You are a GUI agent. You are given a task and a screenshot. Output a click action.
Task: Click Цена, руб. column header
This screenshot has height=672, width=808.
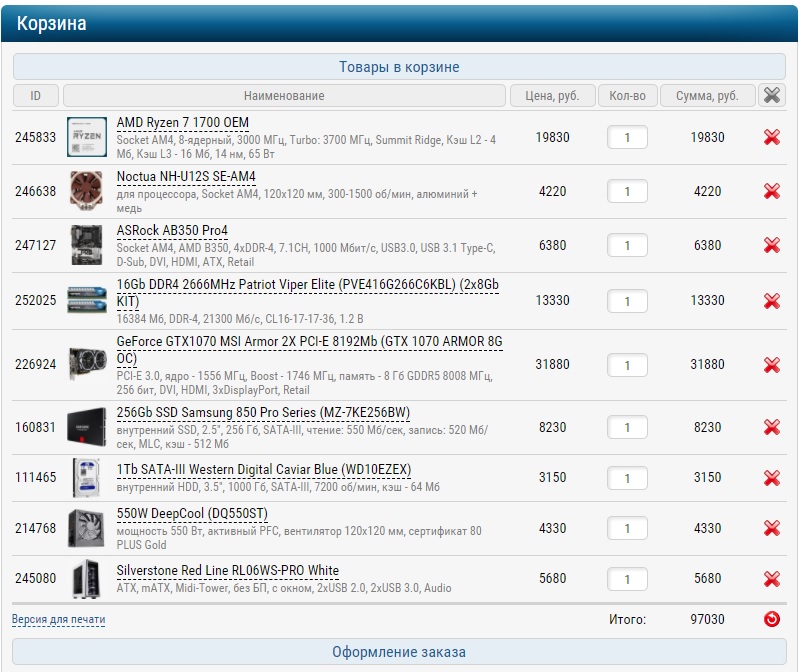tap(552, 96)
